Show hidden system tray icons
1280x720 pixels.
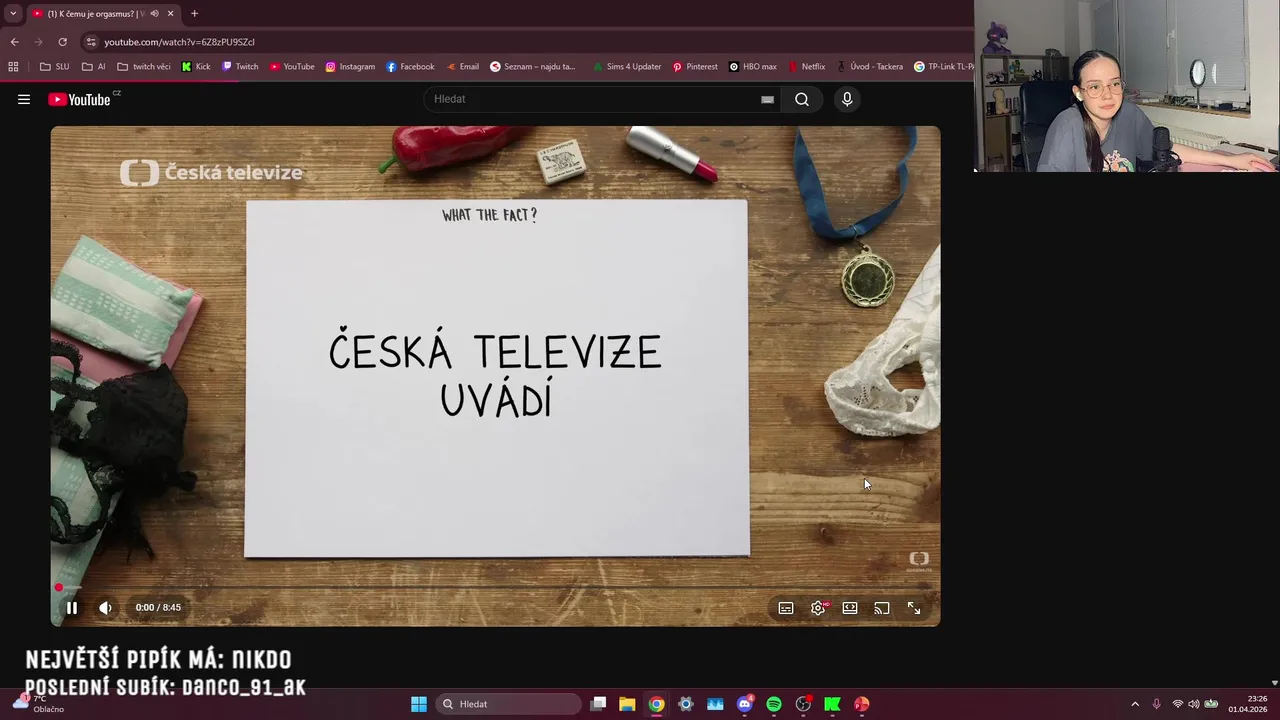(1134, 704)
